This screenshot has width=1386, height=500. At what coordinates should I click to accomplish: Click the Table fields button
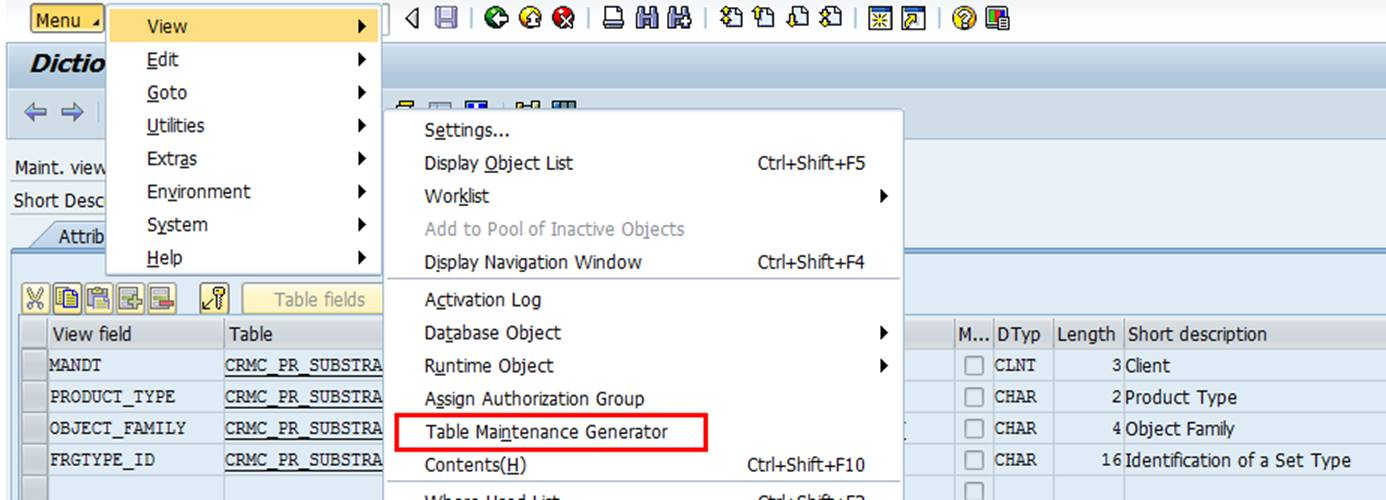tap(314, 298)
